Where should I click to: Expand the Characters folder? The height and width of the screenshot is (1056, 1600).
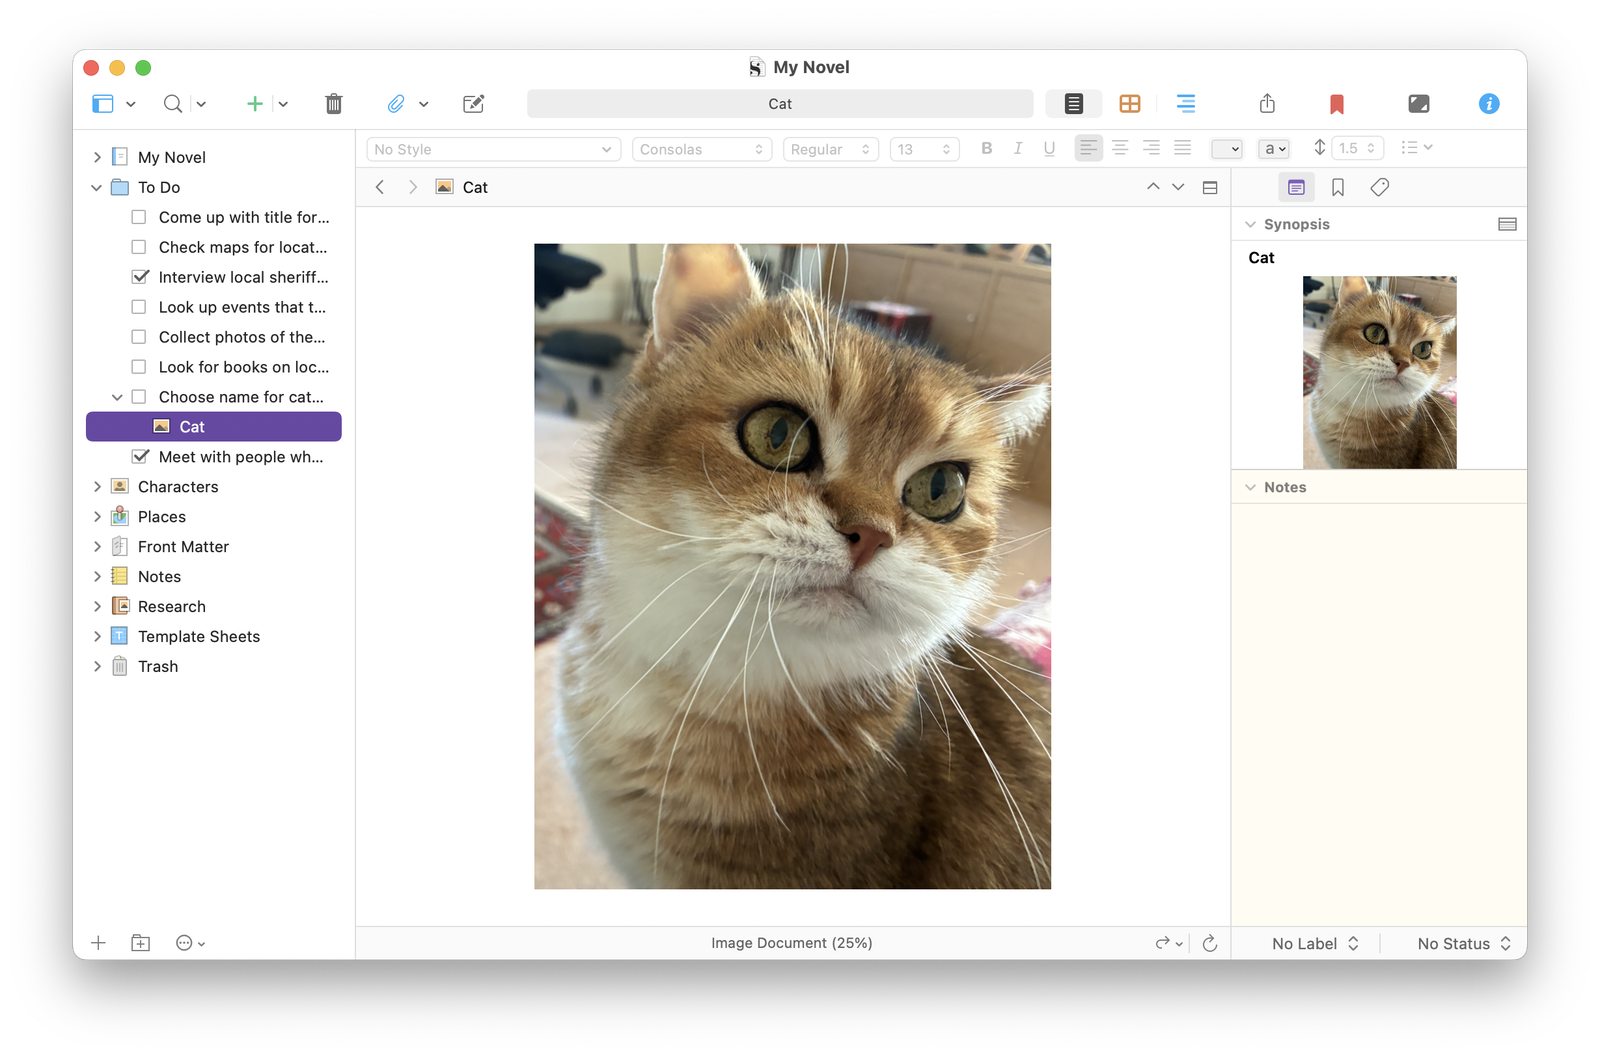[97, 487]
